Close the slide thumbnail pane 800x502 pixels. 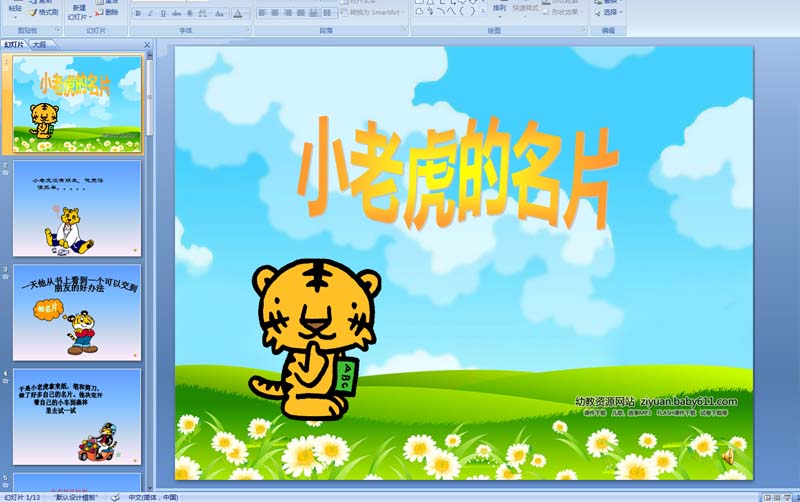147,45
